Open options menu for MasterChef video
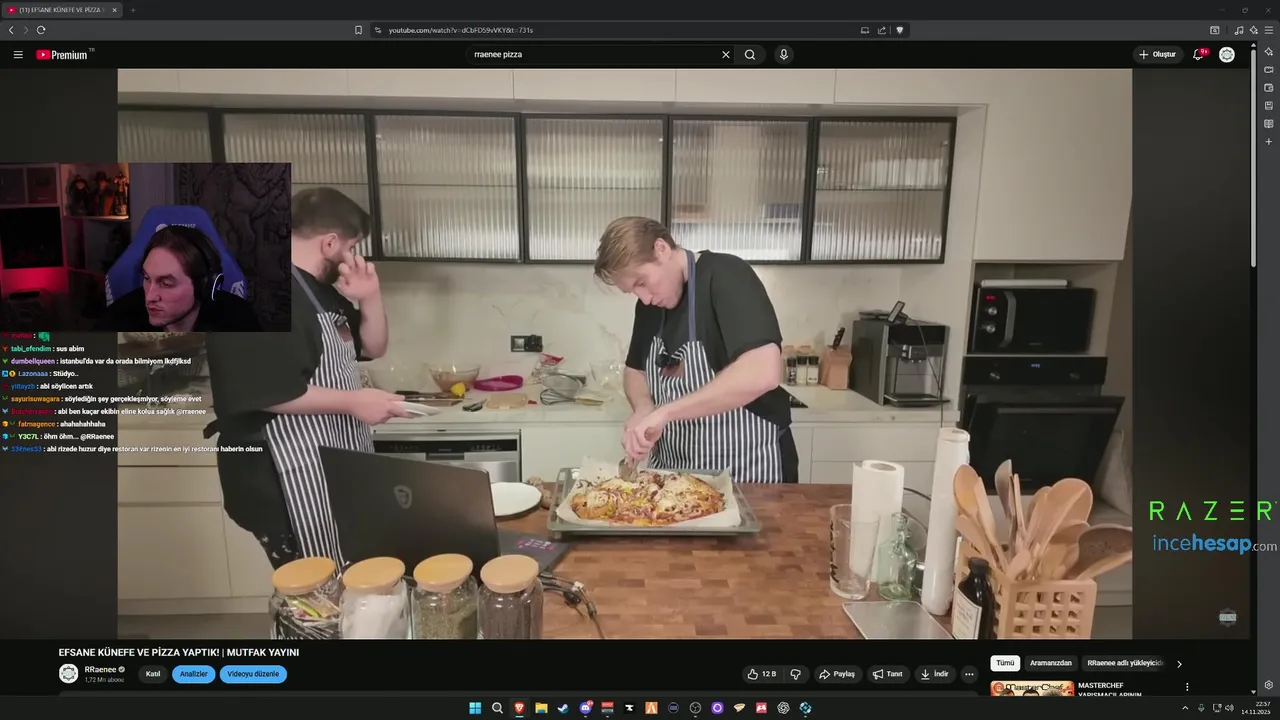The width and height of the screenshot is (1280, 720). pos(1187,687)
